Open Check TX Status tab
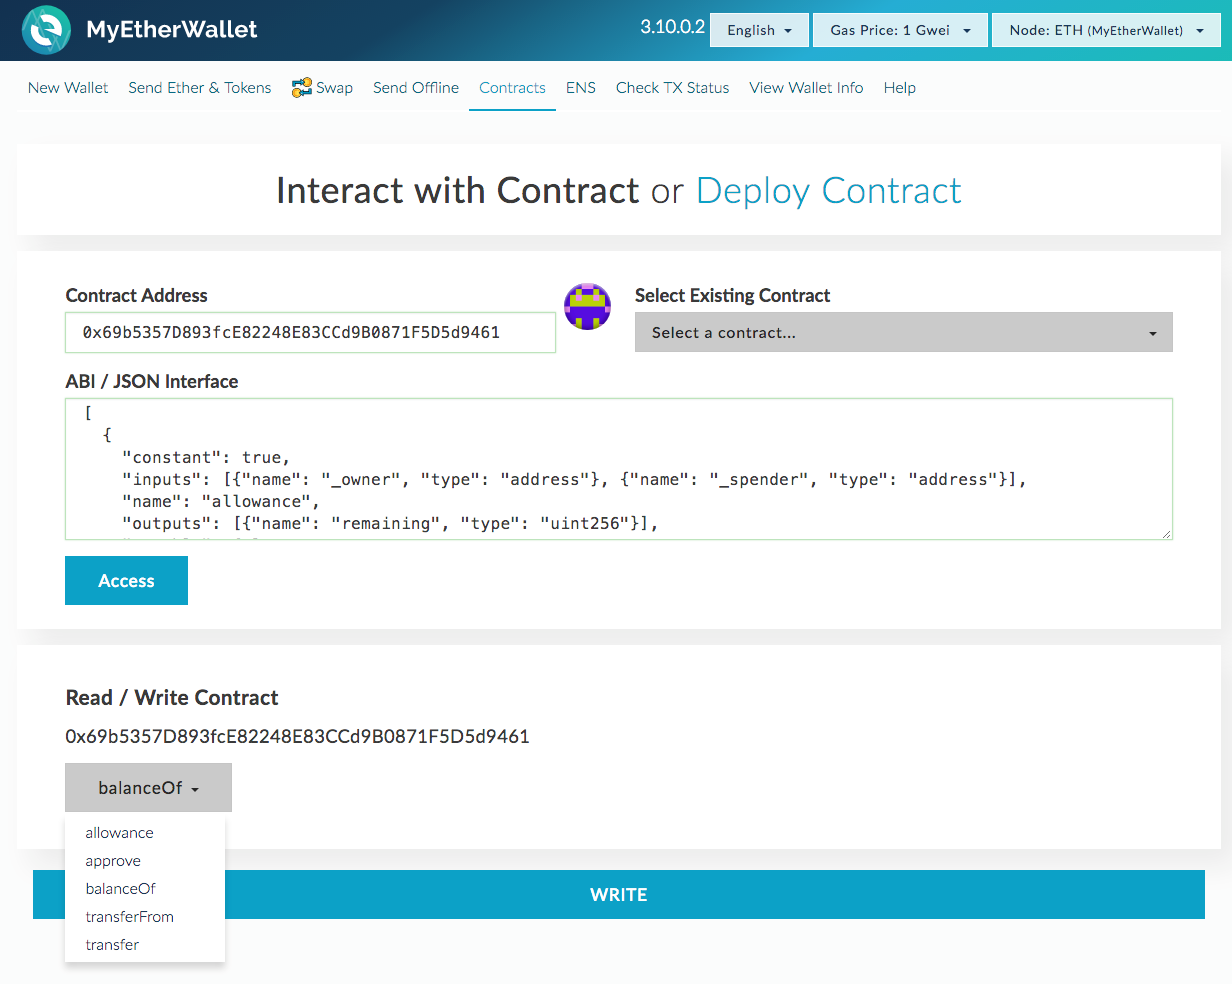This screenshot has height=984, width=1232. pyautogui.click(x=672, y=88)
